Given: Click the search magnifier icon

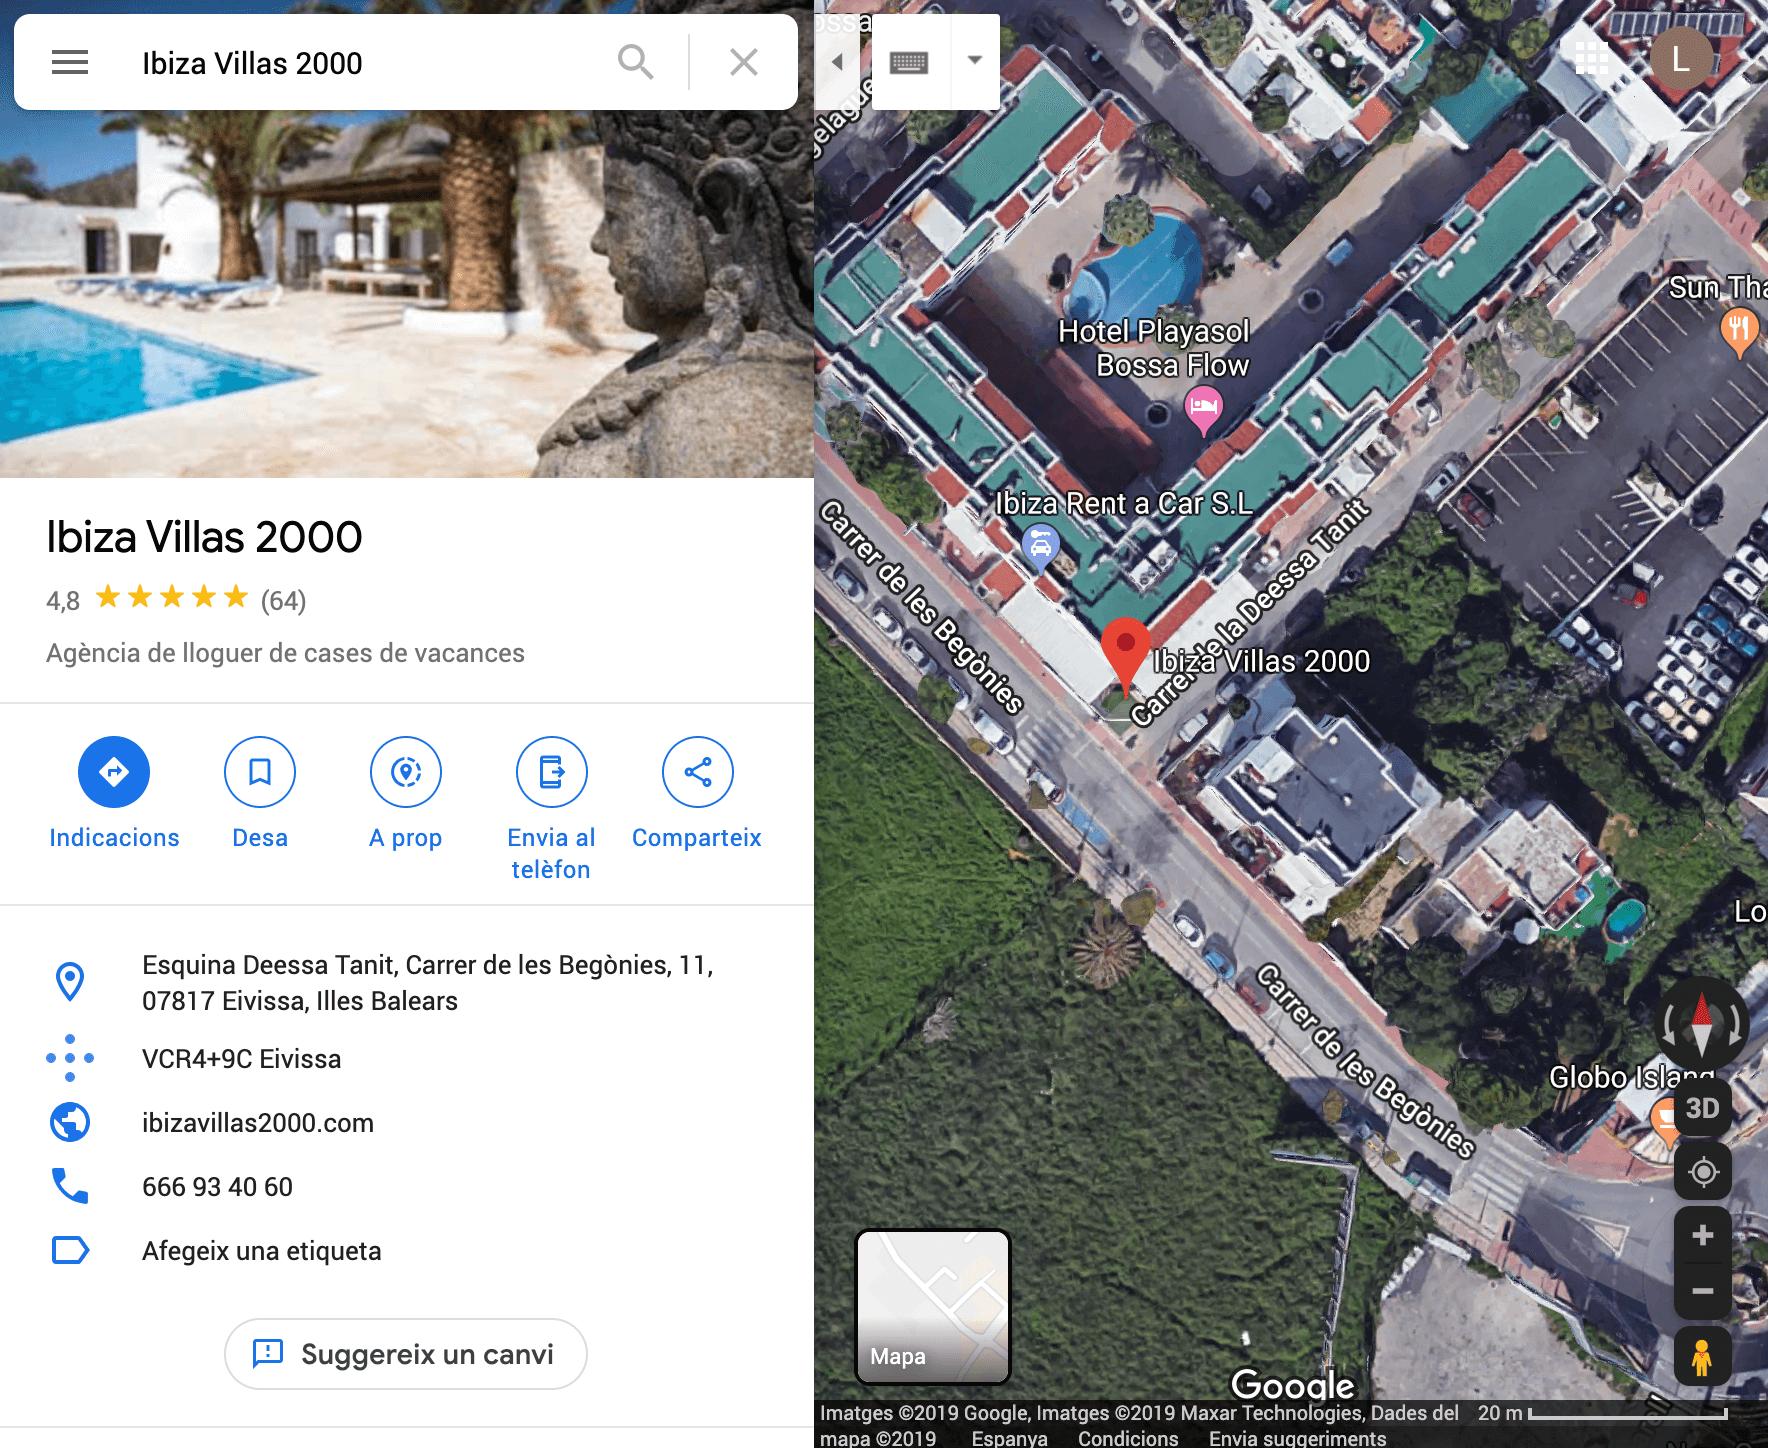Looking at the screenshot, I should point(635,62).
